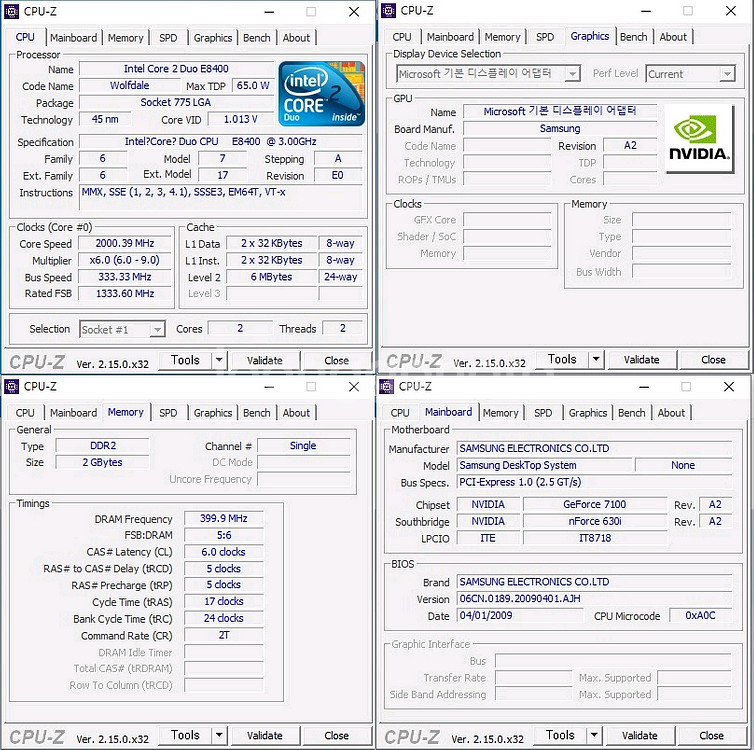This screenshot has width=754, height=750.
Task: Close the window showing memory timings
Action: 353,386
